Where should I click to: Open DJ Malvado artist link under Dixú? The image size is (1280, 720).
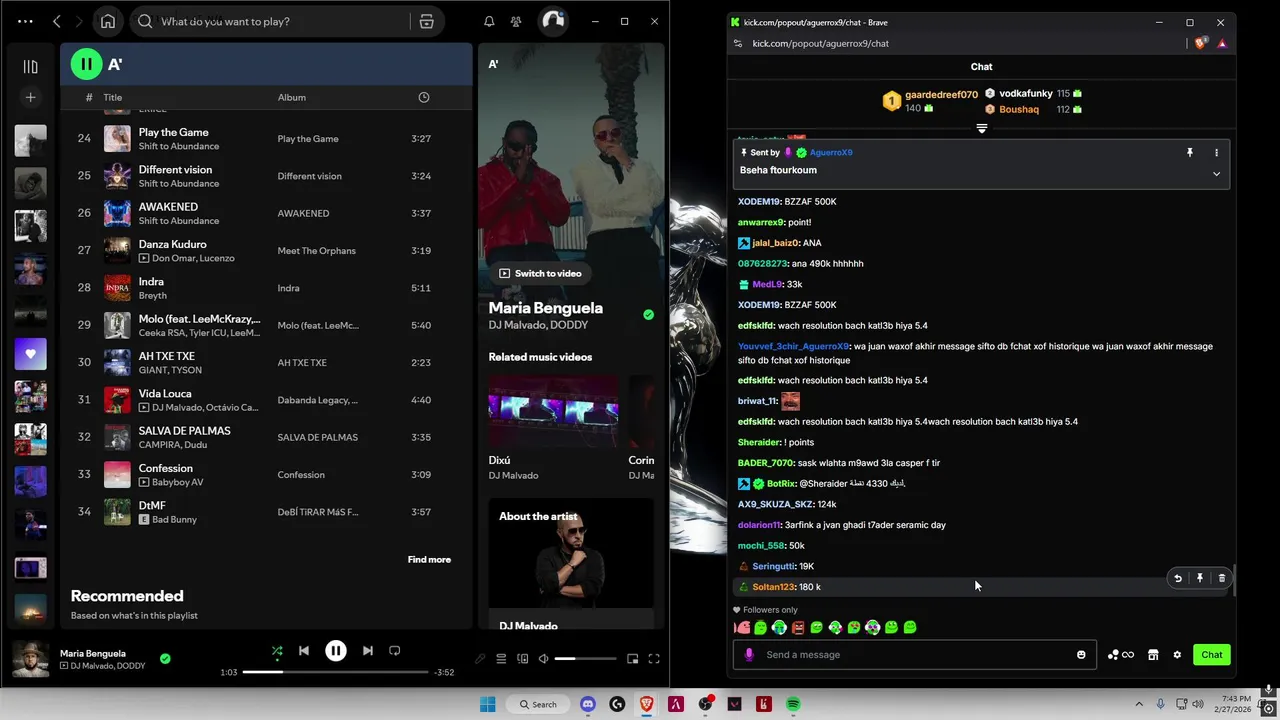click(513, 476)
